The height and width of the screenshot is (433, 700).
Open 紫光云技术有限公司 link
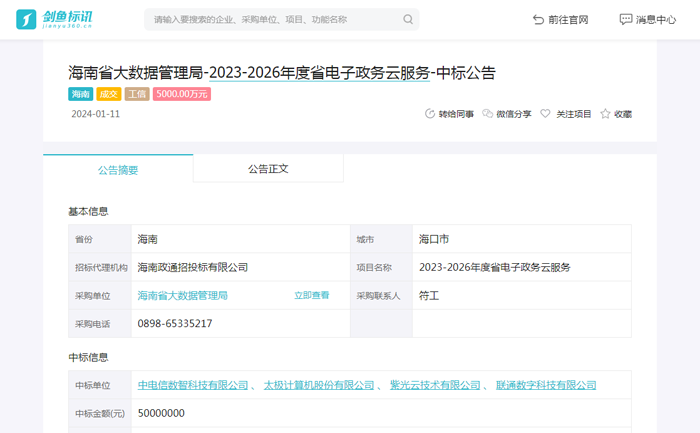click(x=435, y=385)
